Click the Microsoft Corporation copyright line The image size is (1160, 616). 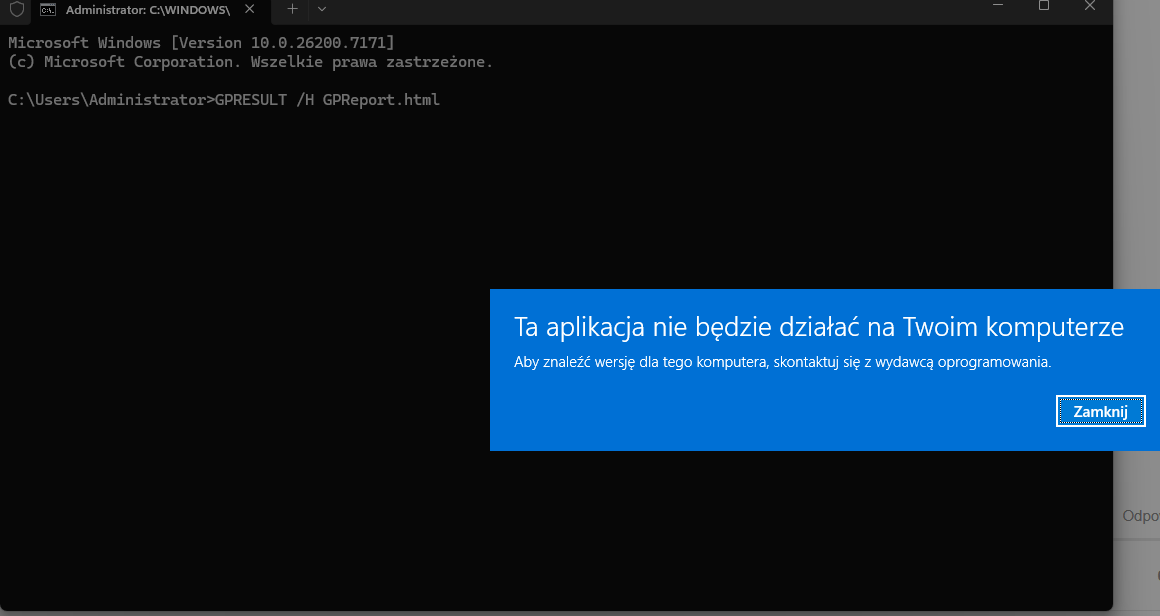point(250,62)
